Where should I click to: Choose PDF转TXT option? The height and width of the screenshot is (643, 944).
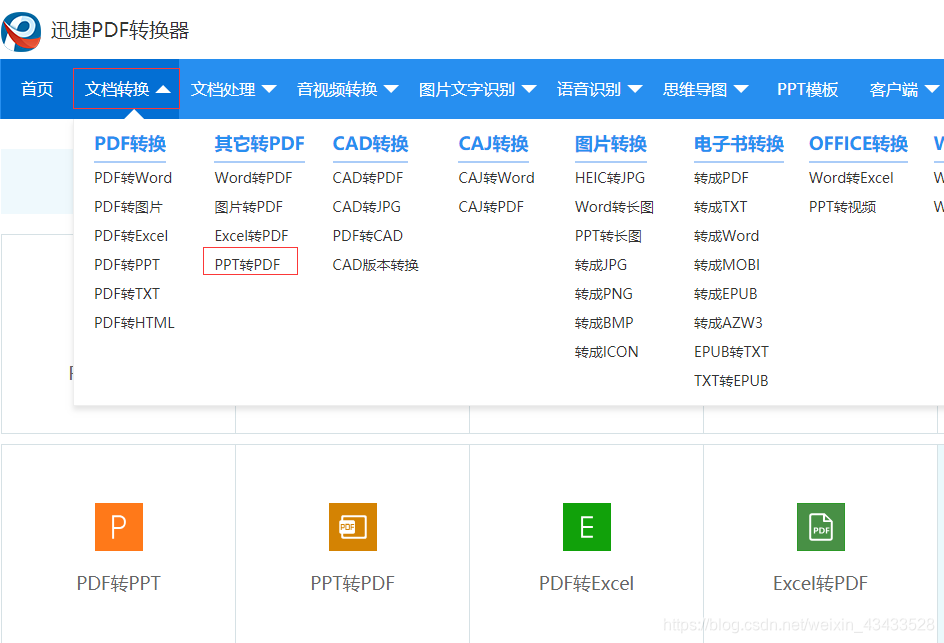(127, 293)
